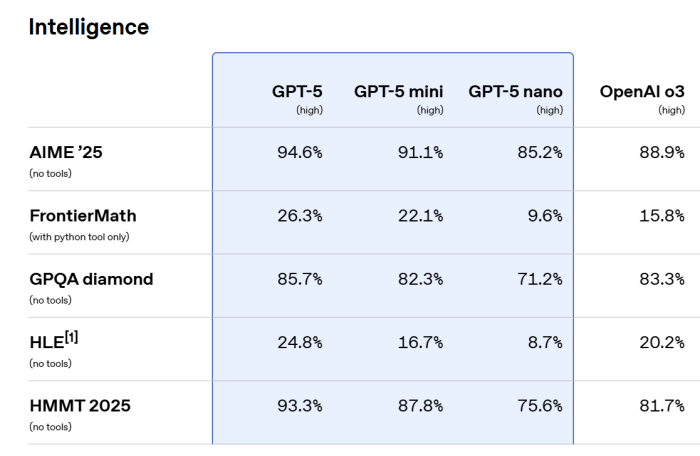Click the HMMT 2025 row label
The image size is (700, 456).
80,406
